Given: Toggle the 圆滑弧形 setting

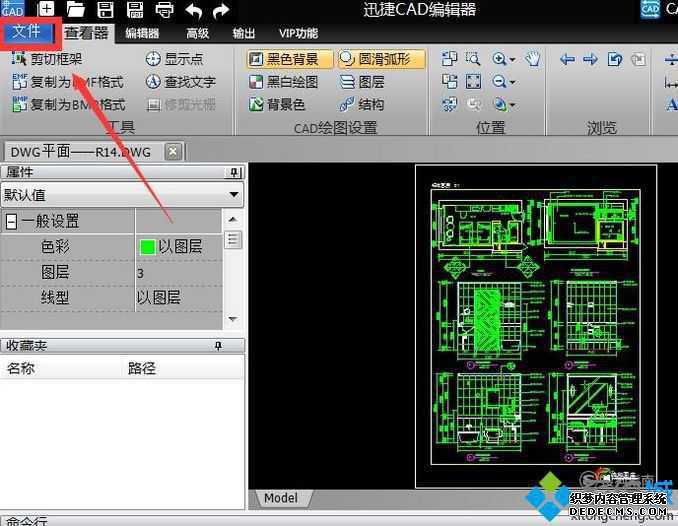Looking at the screenshot, I should 381,59.
